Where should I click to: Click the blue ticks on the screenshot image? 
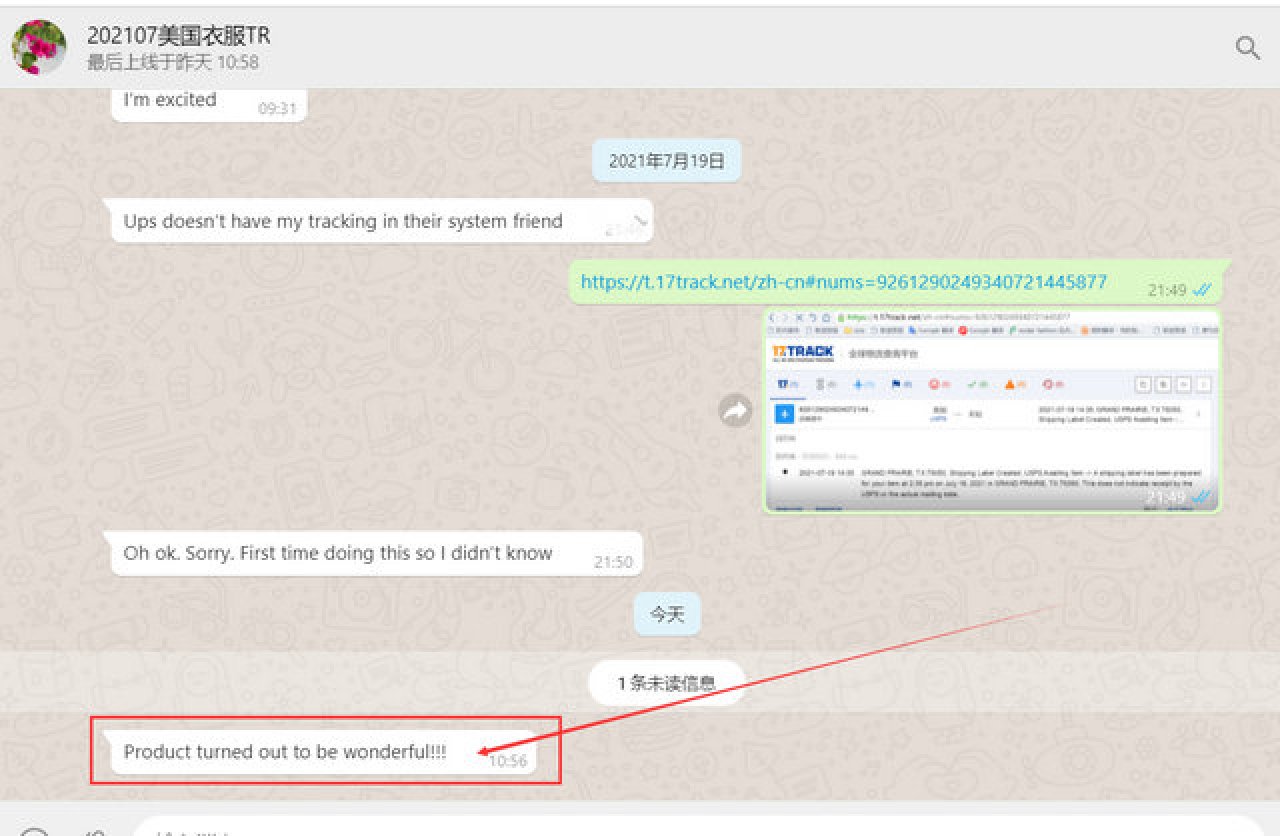point(1202,497)
